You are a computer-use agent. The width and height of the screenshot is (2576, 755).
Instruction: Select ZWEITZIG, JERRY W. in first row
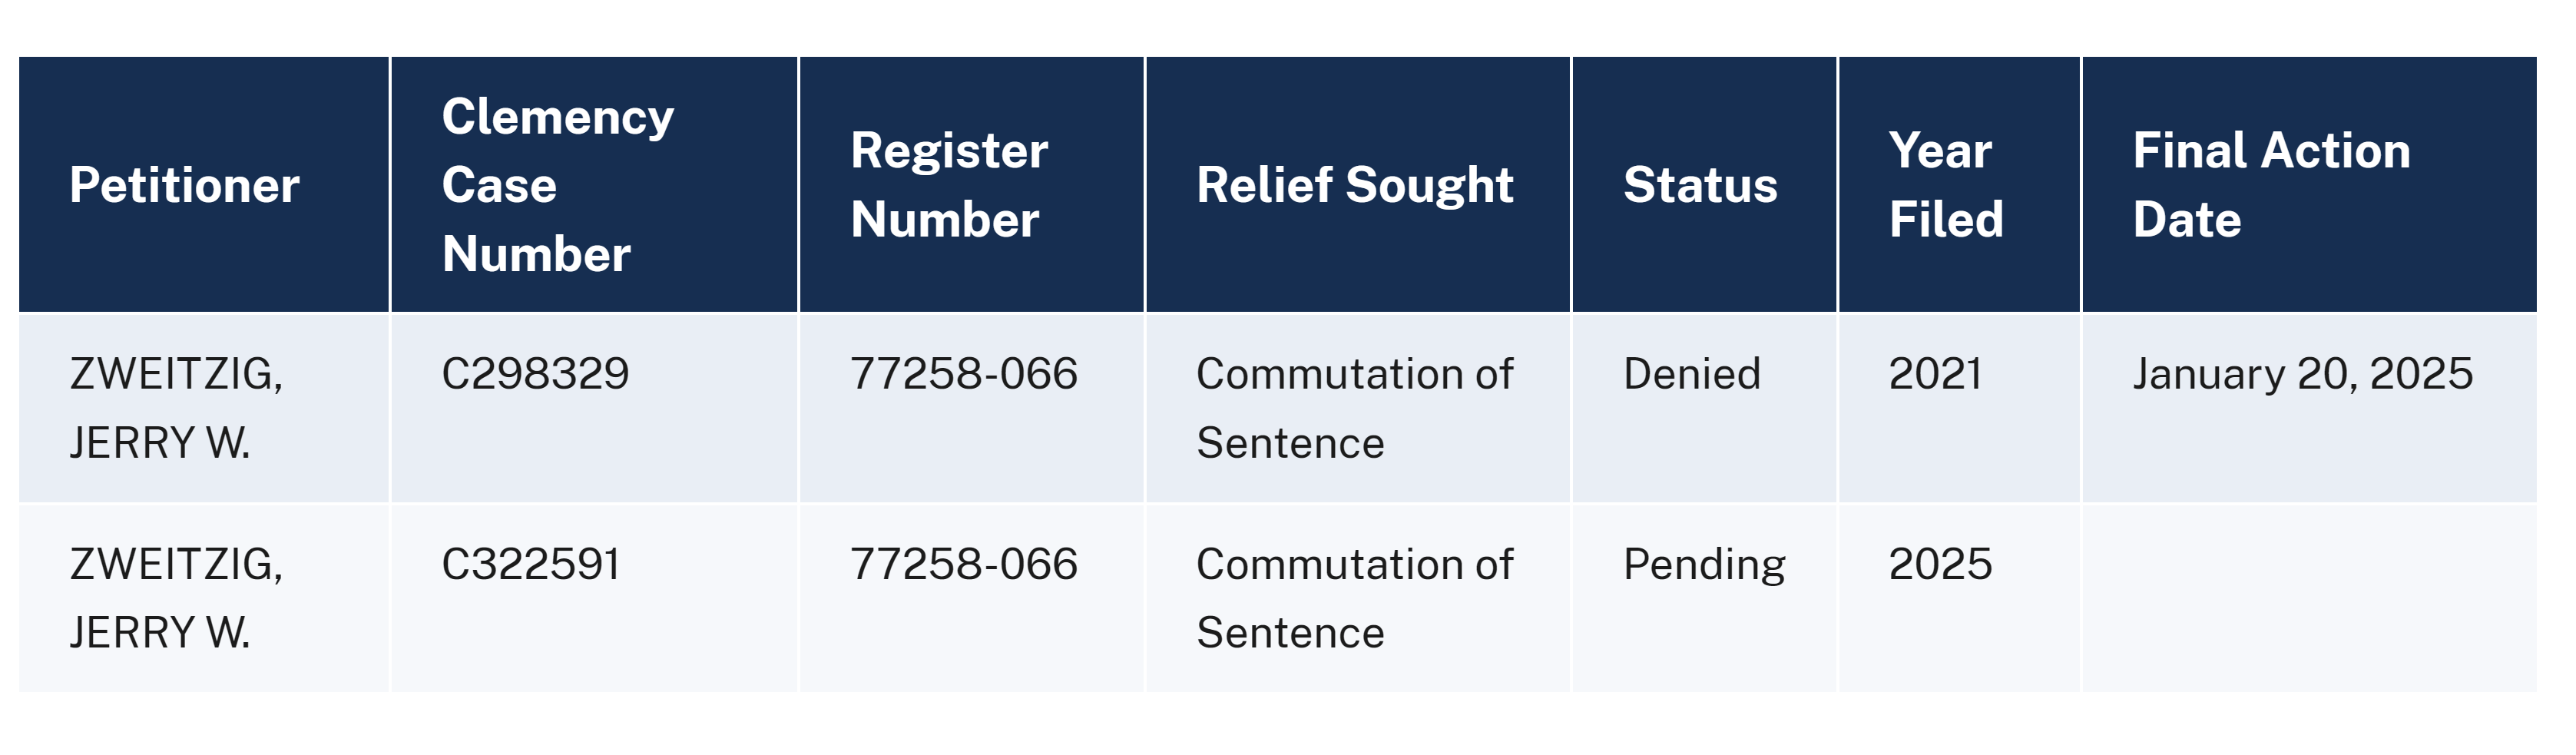pos(177,408)
